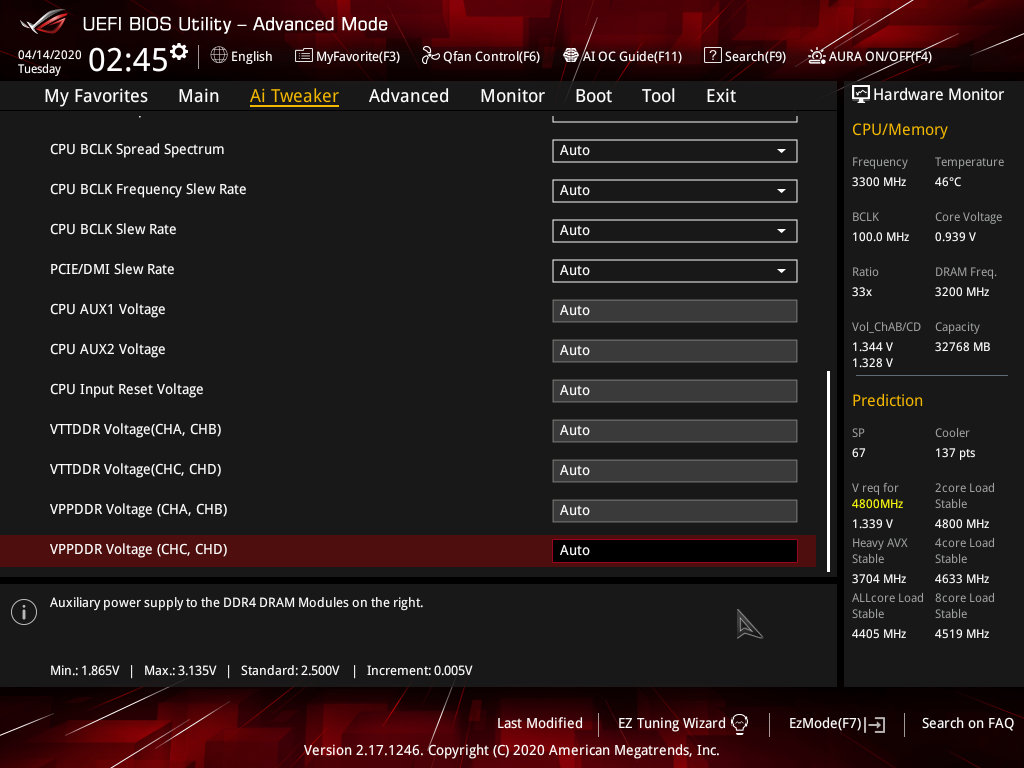Open the CPU BCLK Slew Rate dropdown
This screenshot has width=1024, height=768.
click(675, 231)
